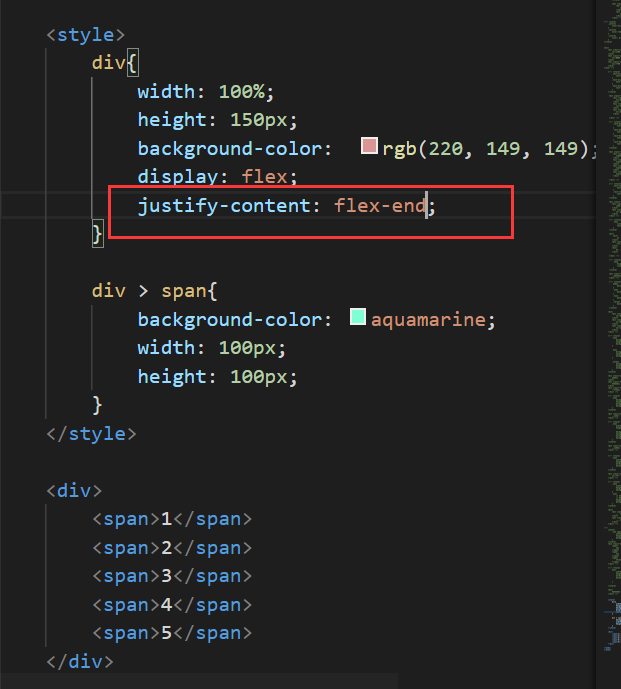Click the '<span>5</span>' line

[172, 633]
